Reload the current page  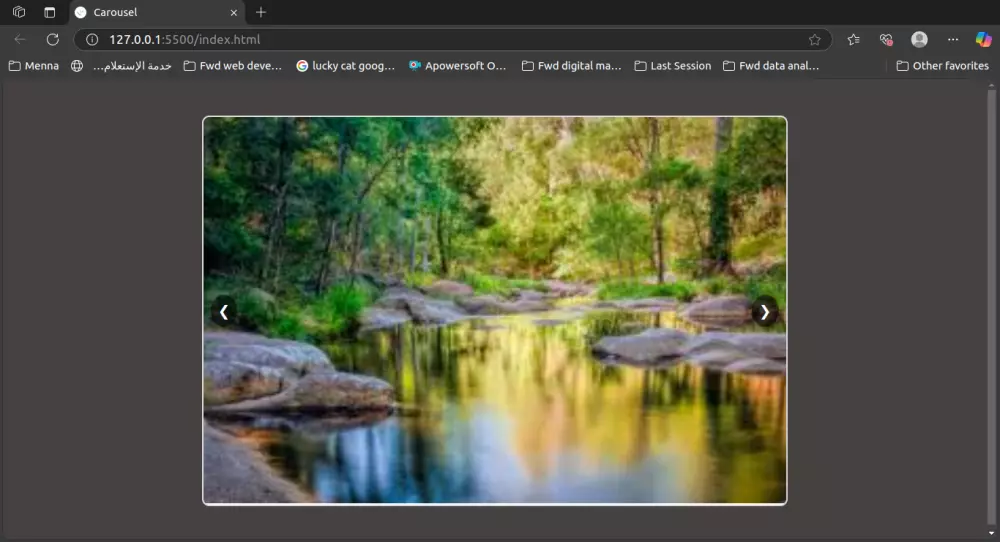click(x=53, y=40)
